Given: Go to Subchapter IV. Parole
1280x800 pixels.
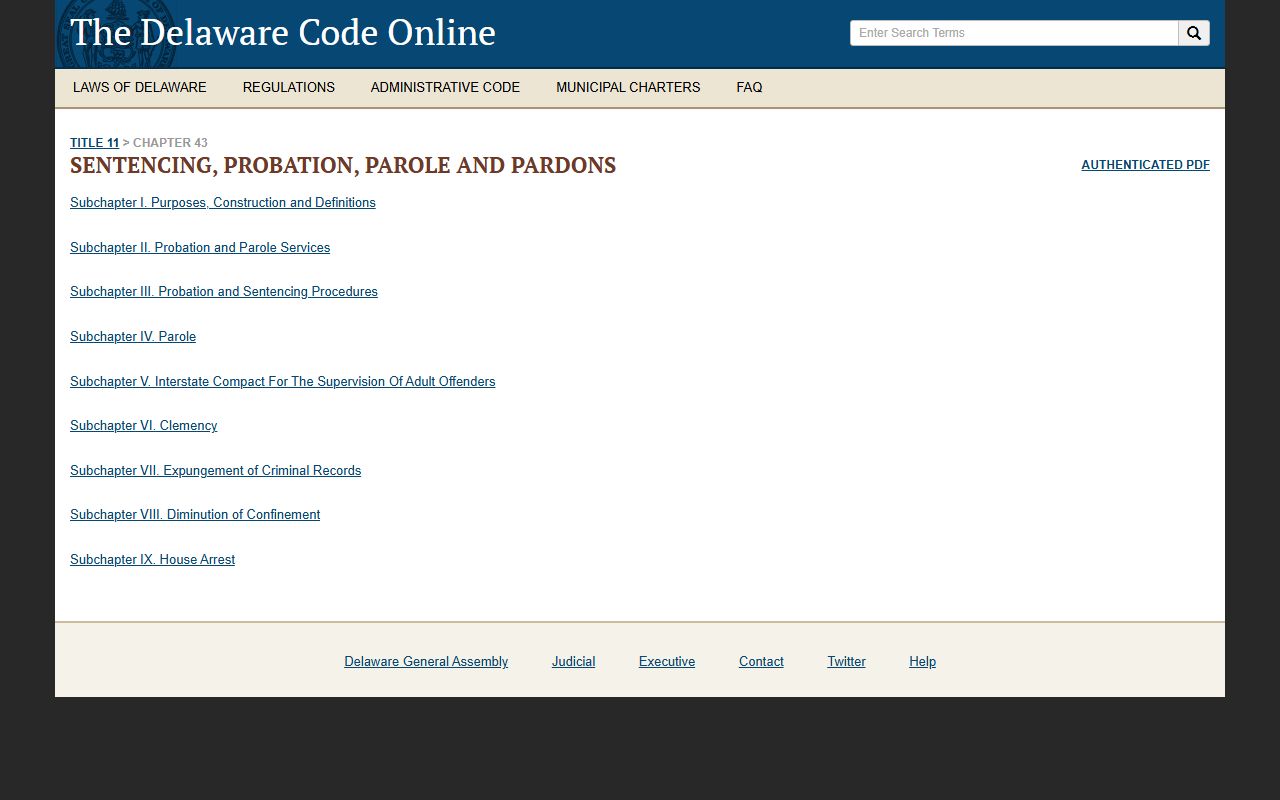Looking at the screenshot, I should pos(133,337).
